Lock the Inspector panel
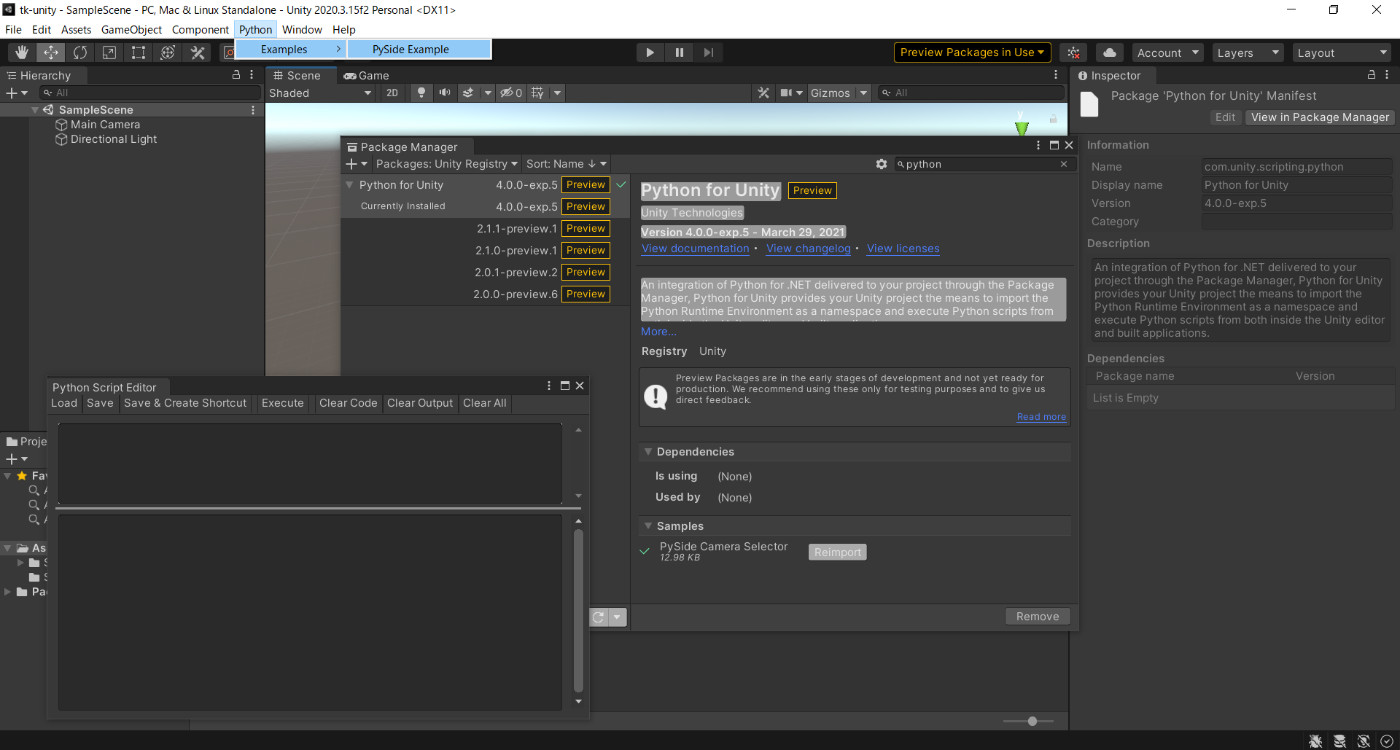The width and height of the screenshot is (1400, 750). click(x=1372, y=75)
